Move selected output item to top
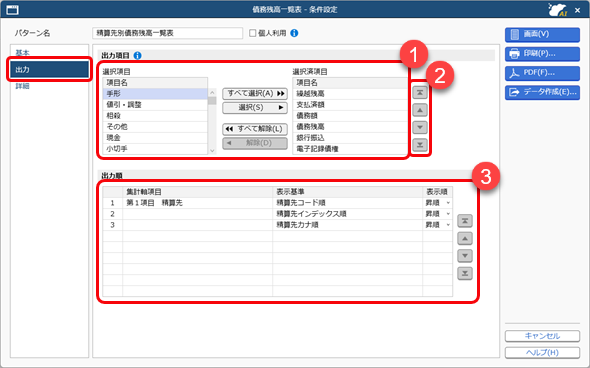 [x=420, y=92]
